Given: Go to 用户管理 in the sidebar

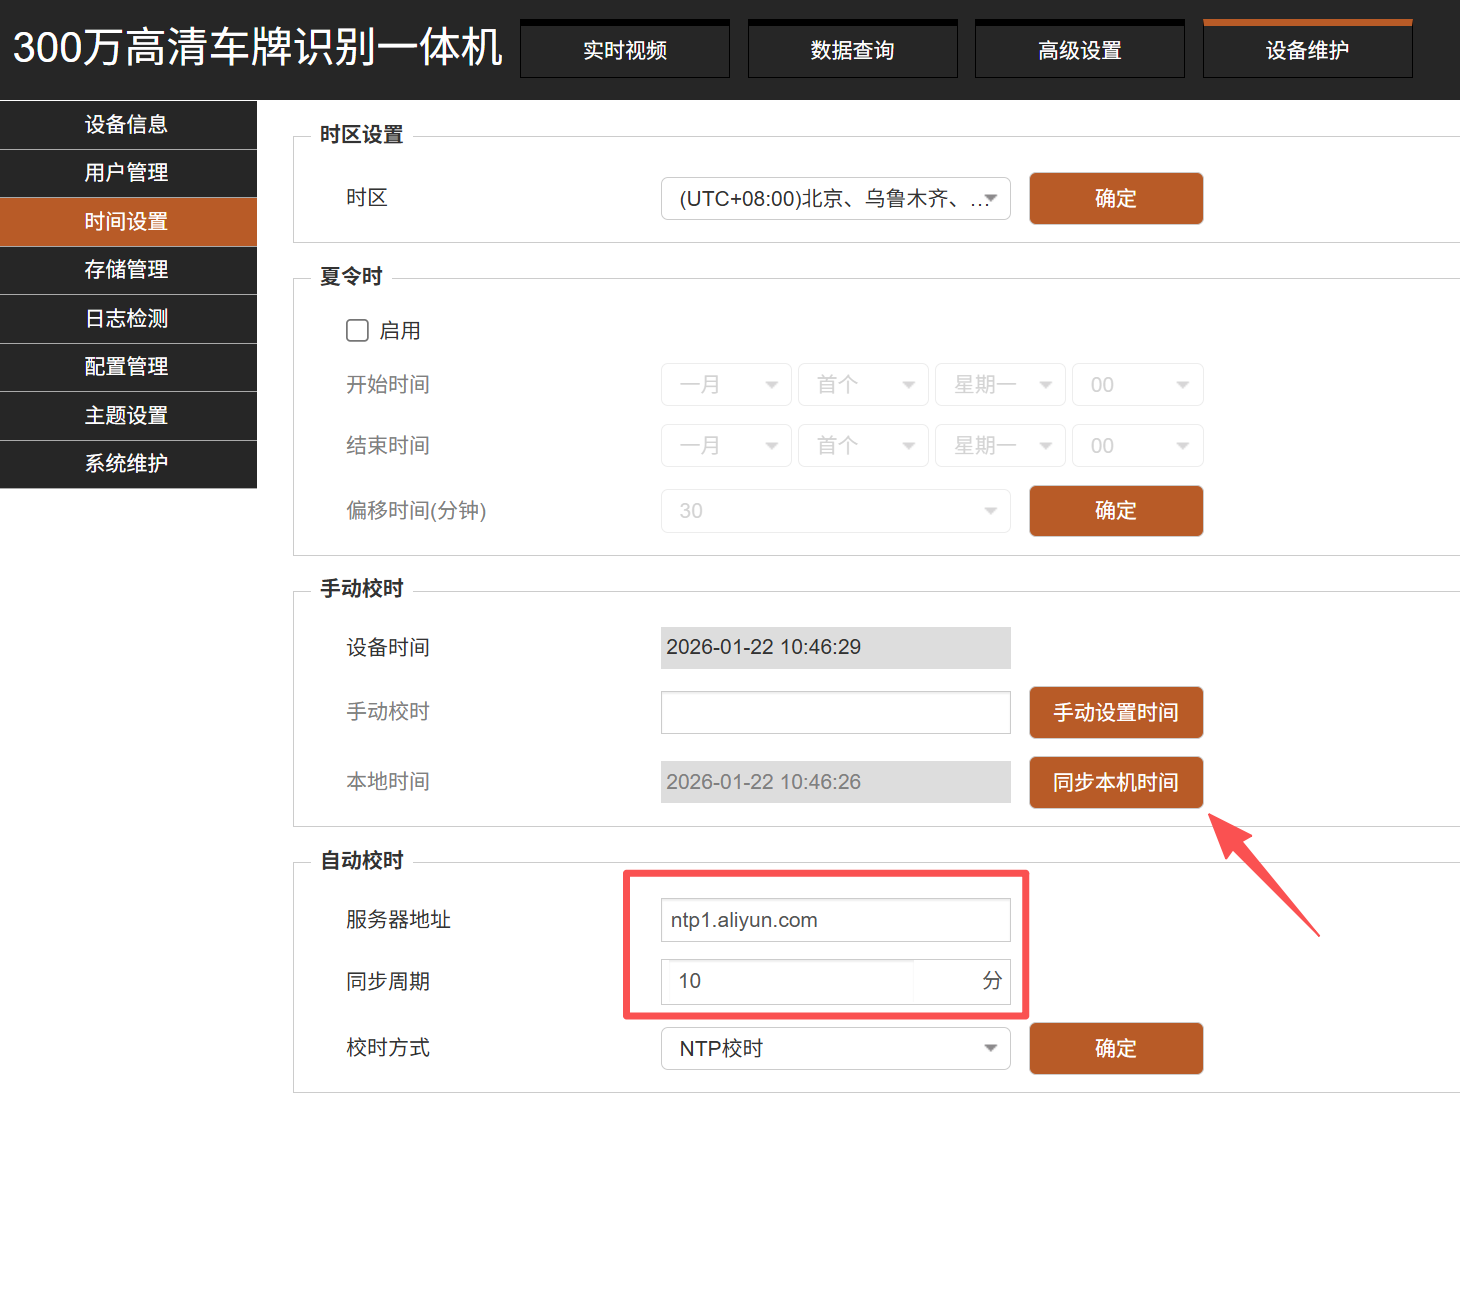Looking at the screenshot, I should pos(127,173).
